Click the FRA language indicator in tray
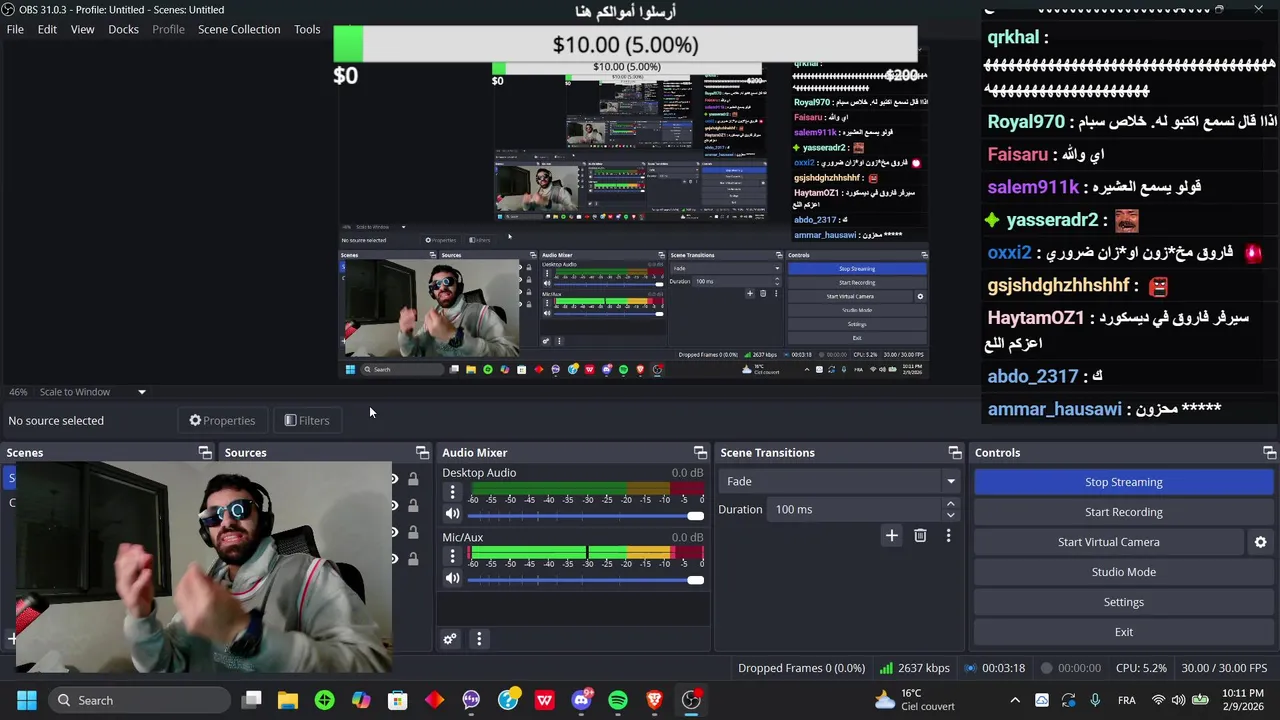The height and width of the screenshot is (720, 1280). tap(1127, 700)
